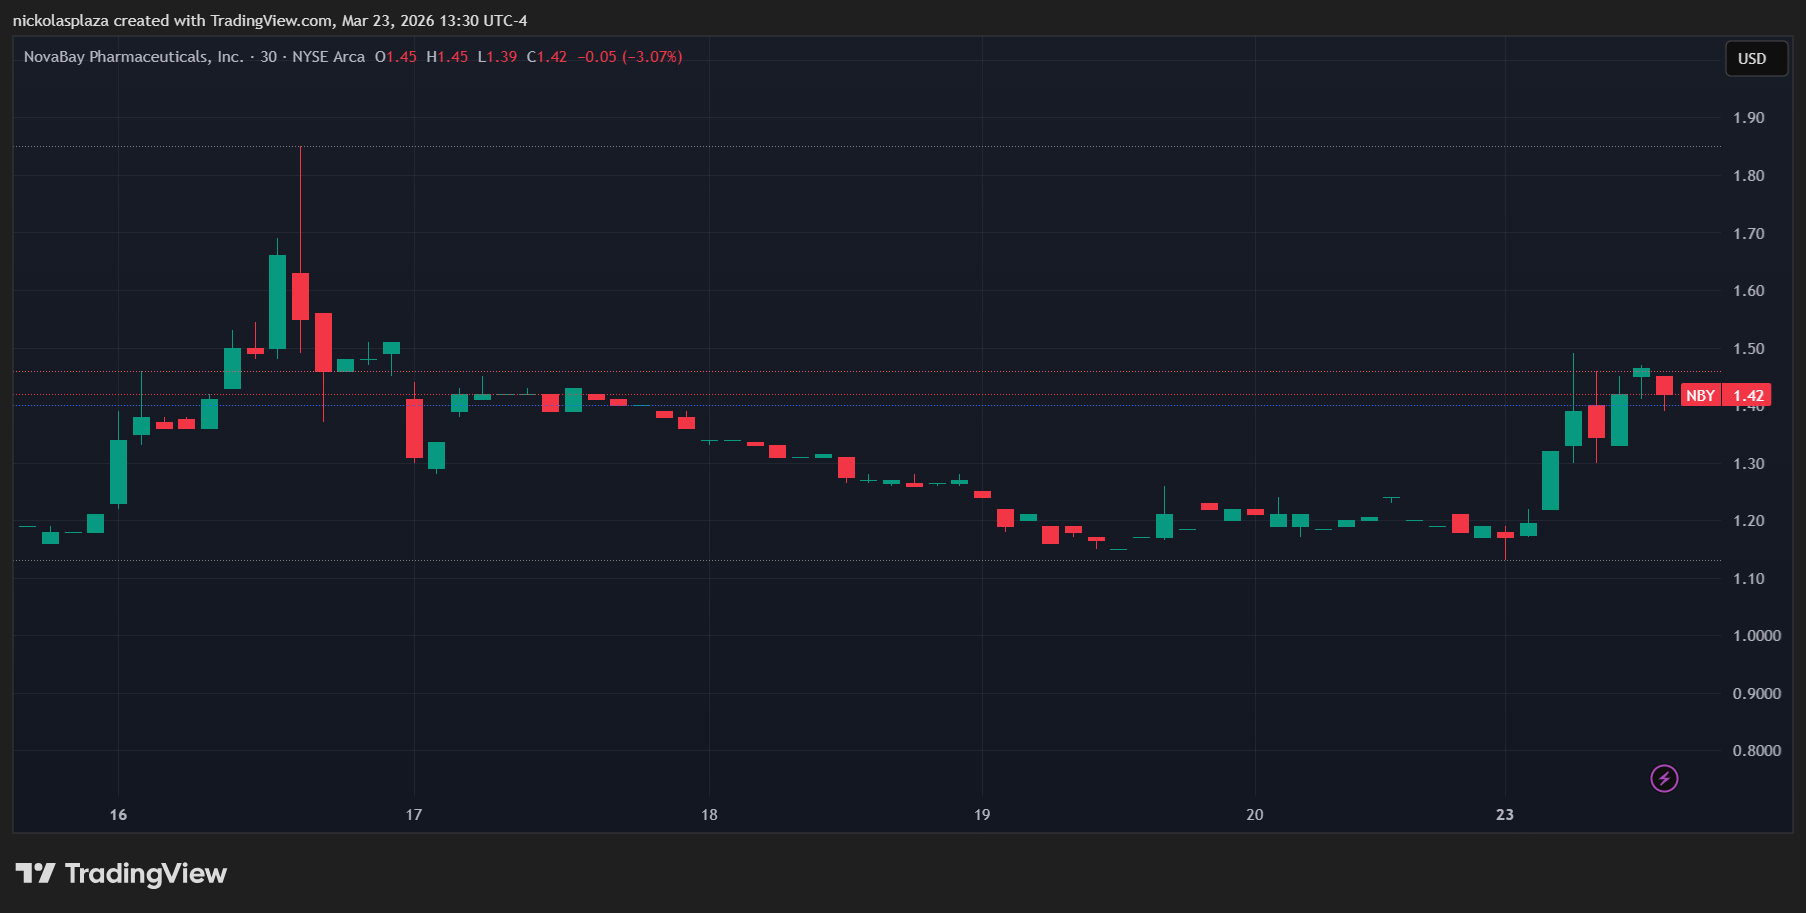Click the TradingView wordmark text in footer
The height and width of the screenshot is (913, 1806).
click(146, 873)
